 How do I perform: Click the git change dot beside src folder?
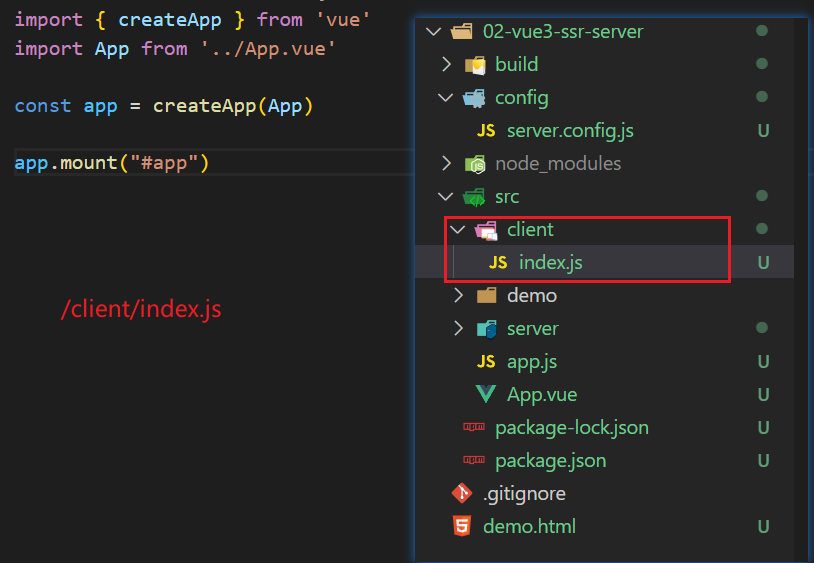tap(762, 196)
